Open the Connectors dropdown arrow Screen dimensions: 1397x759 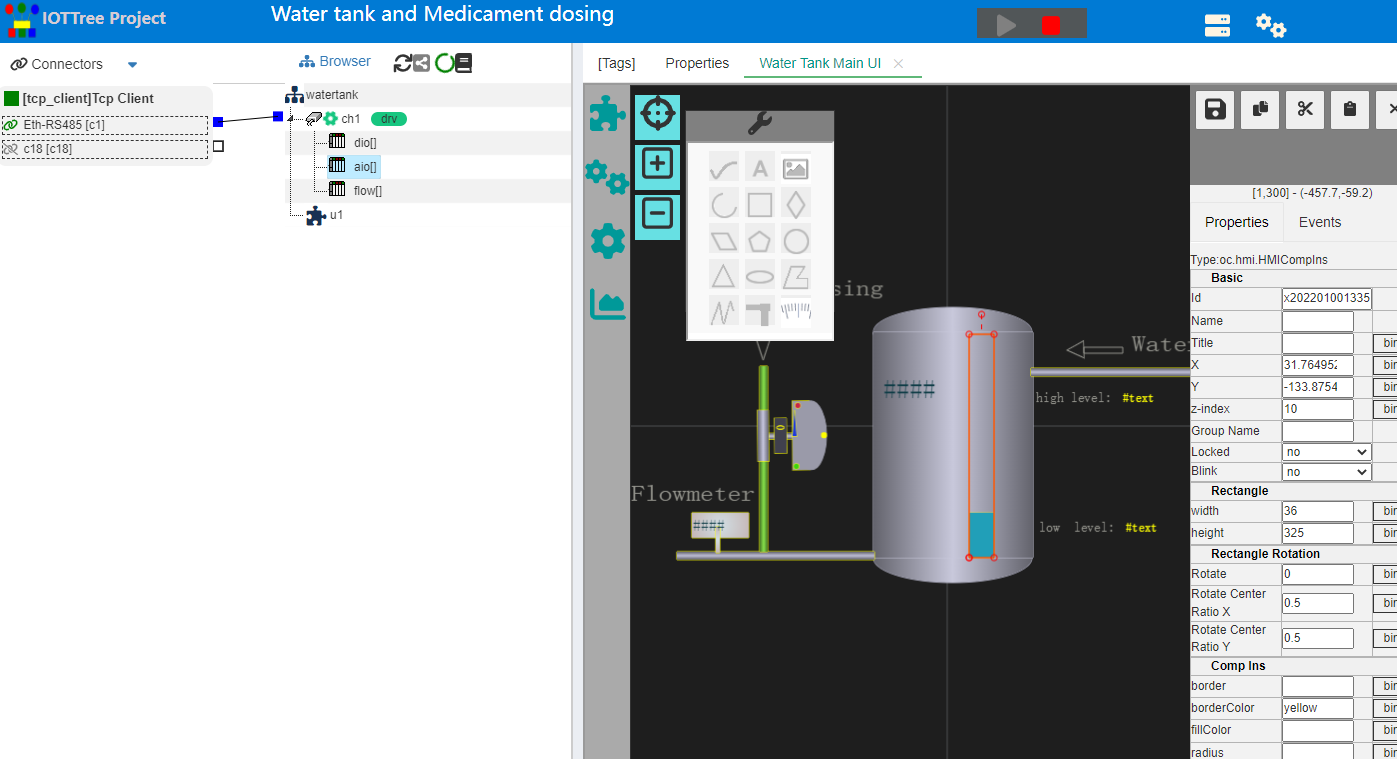point(133,65)
